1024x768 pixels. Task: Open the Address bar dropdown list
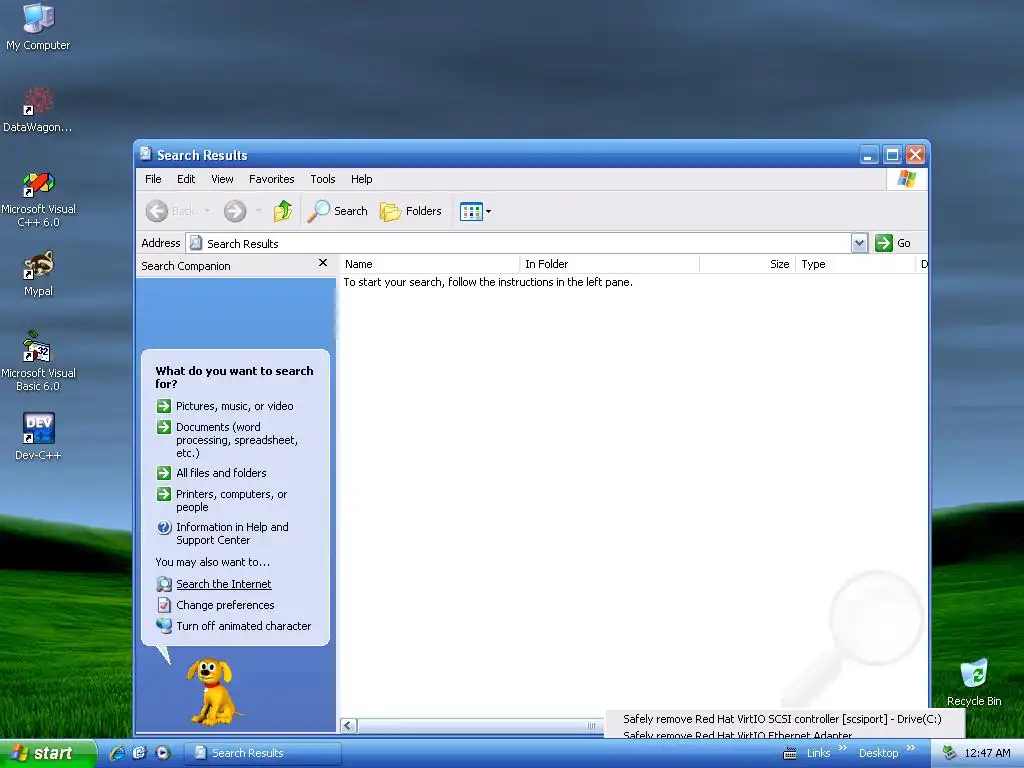(859, 243)
